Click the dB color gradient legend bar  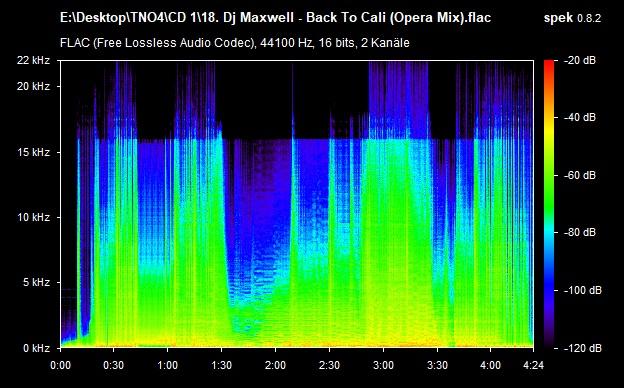click(549, 204)
